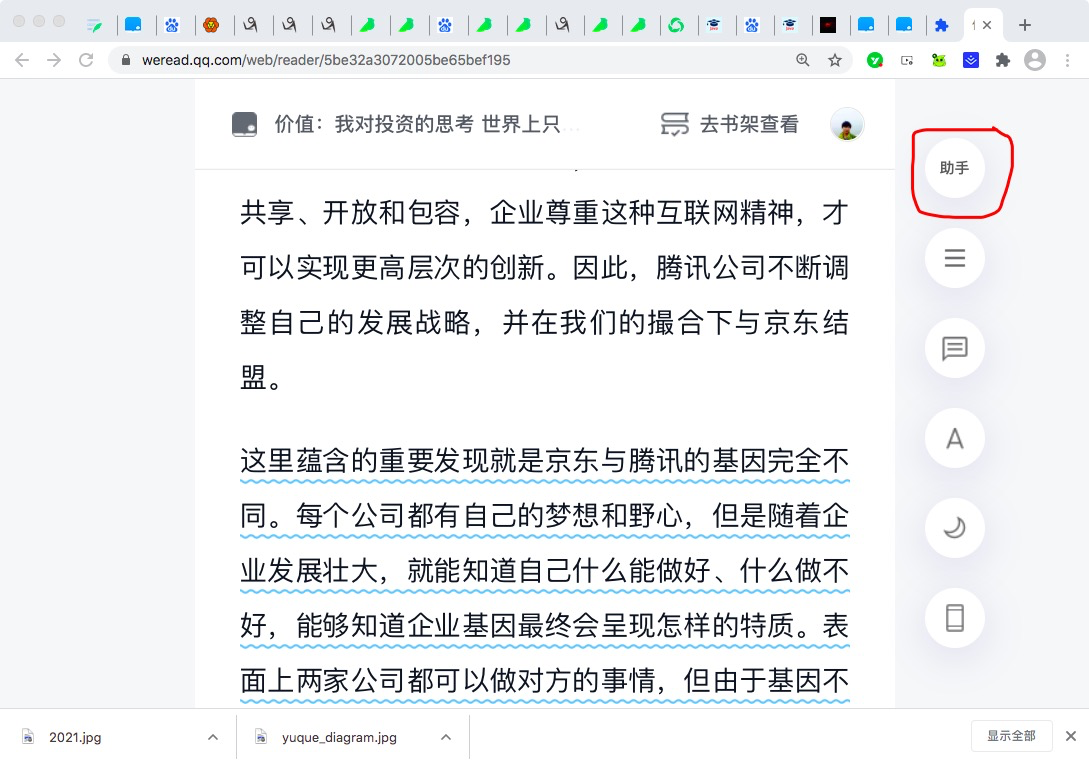The height and width of the screenshot is (765, 1089).
Task: Click the padlock site info icon
Action: (x=126, y=60)
